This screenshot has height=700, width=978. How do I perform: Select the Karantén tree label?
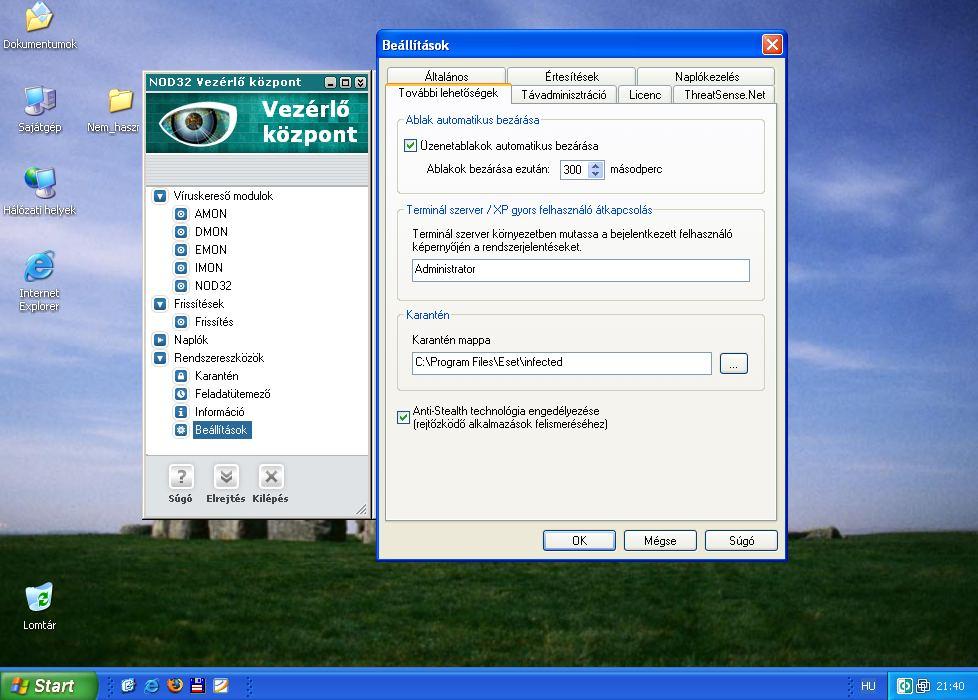coord(216,376)
